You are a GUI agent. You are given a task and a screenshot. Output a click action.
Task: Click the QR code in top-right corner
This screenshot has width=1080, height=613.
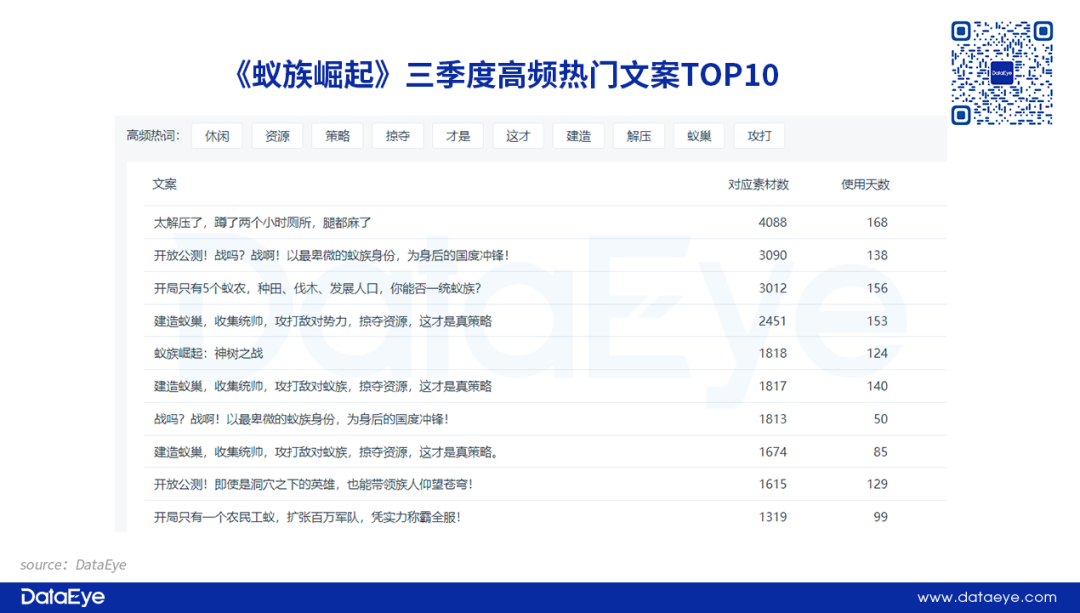(1001, 73)
